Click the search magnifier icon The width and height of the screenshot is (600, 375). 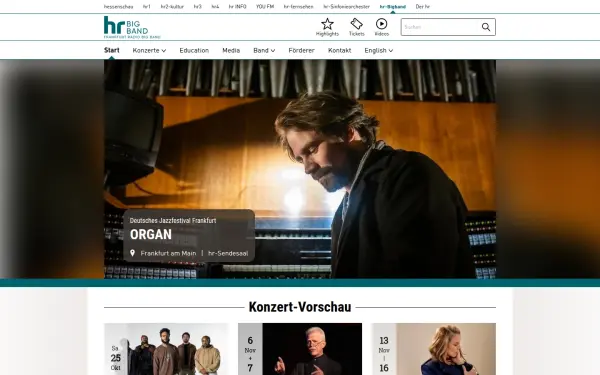point(486,27)
